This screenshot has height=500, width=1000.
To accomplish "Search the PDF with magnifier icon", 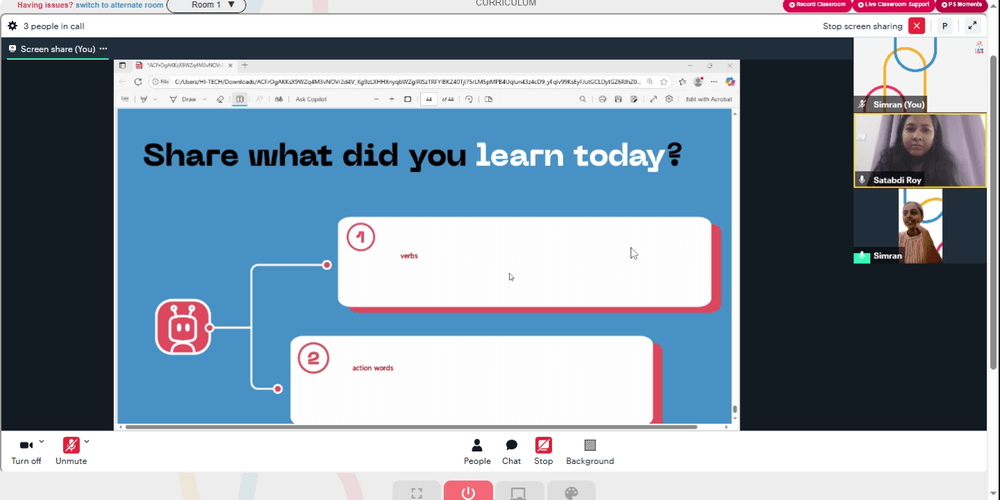I will [582, 99].
